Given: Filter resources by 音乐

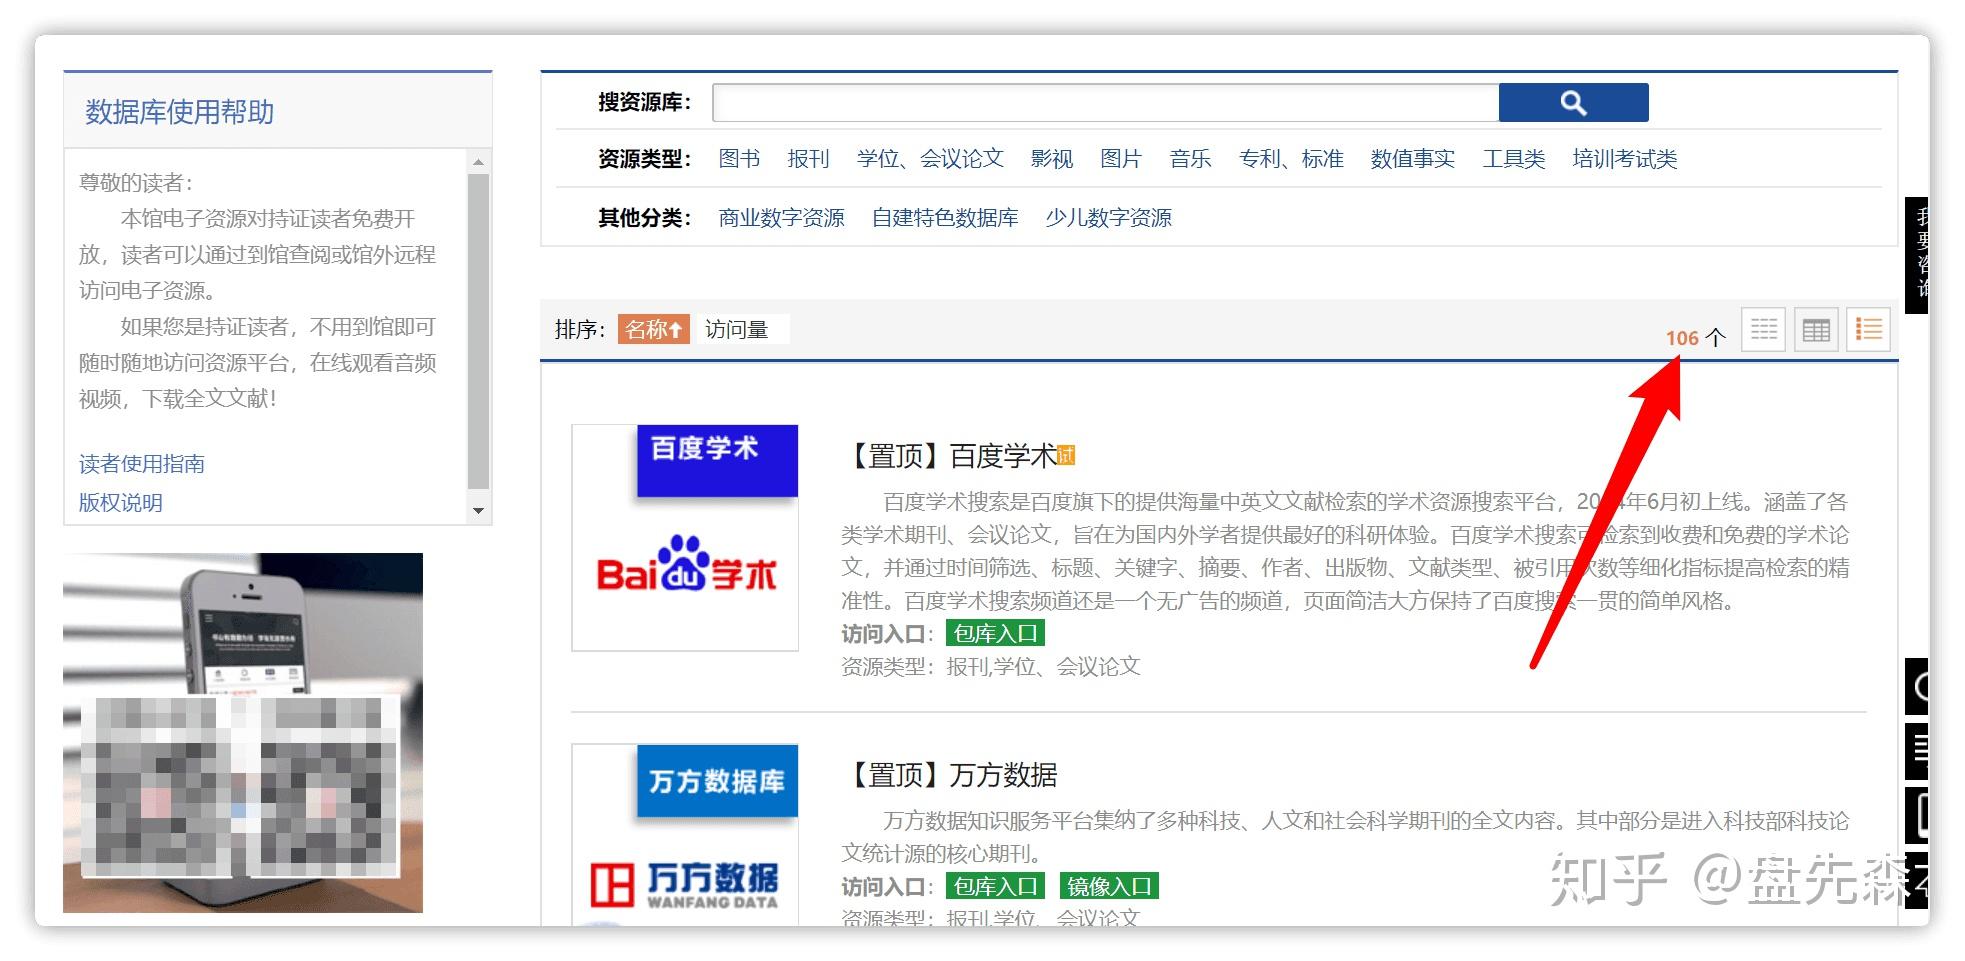Looking at the screenshot, I should pos(1190,159).
